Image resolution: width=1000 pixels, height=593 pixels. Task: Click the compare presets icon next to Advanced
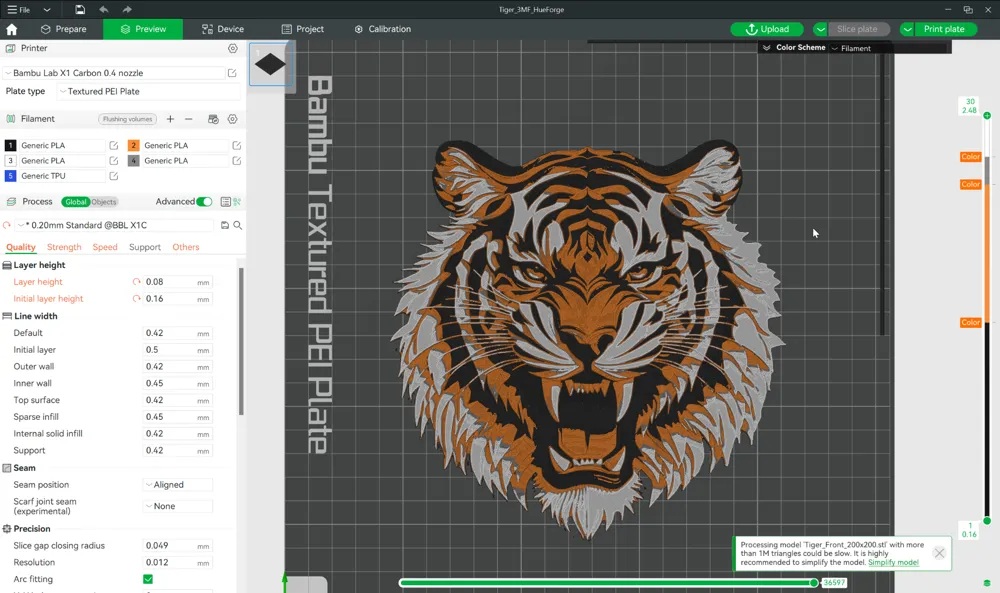237,201
